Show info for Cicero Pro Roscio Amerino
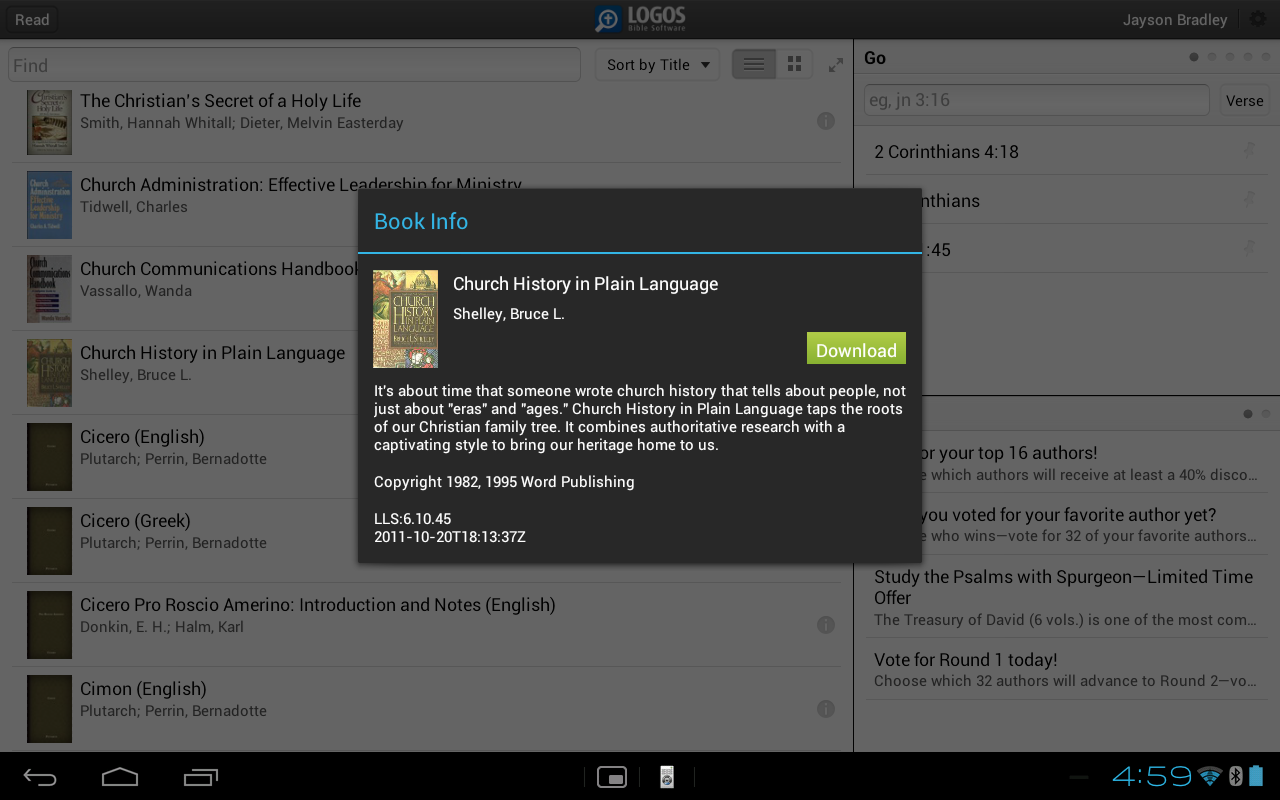This screenshot has width=1280, height=800. 826,625
